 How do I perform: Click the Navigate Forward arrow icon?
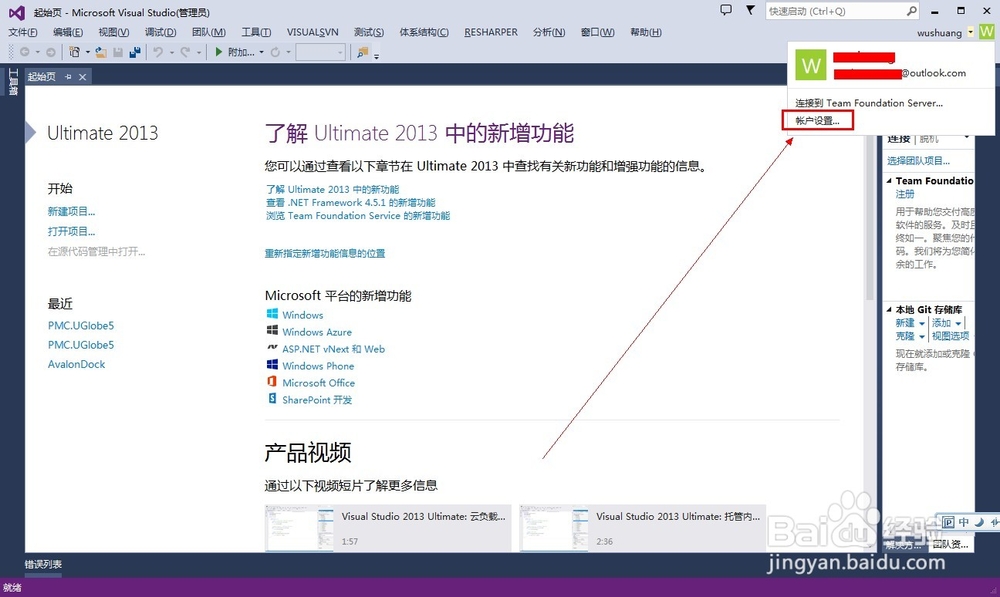[50, 52]
